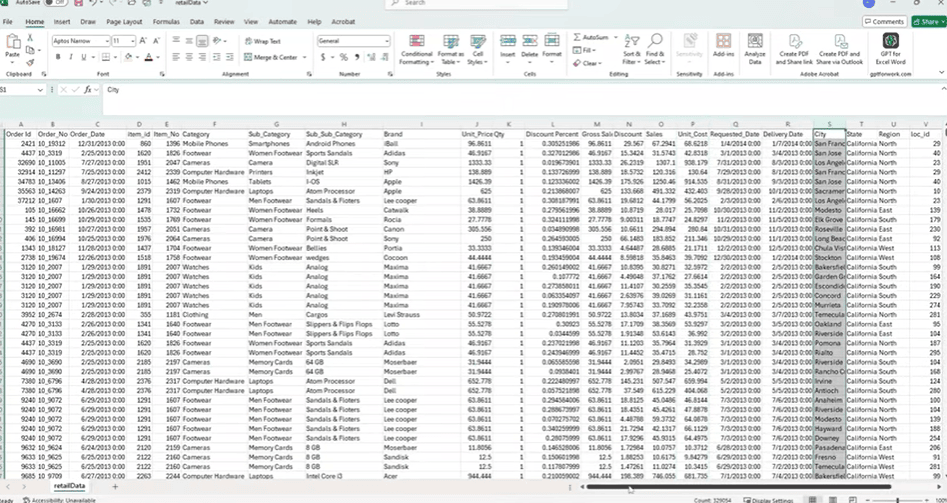Open Sort & Filter menu
This screenshot has height=503, width=947.
click(x=632, y=50)
